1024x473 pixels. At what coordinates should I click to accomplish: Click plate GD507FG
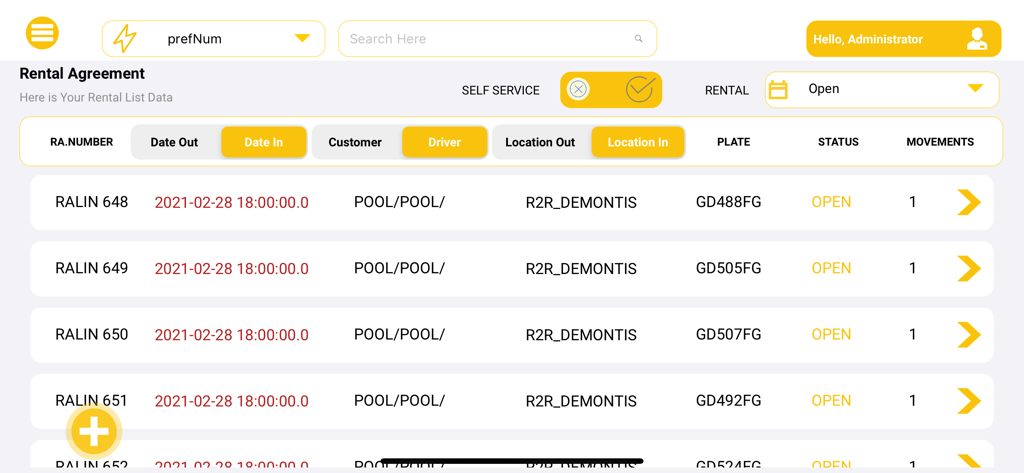coord(729,334)
